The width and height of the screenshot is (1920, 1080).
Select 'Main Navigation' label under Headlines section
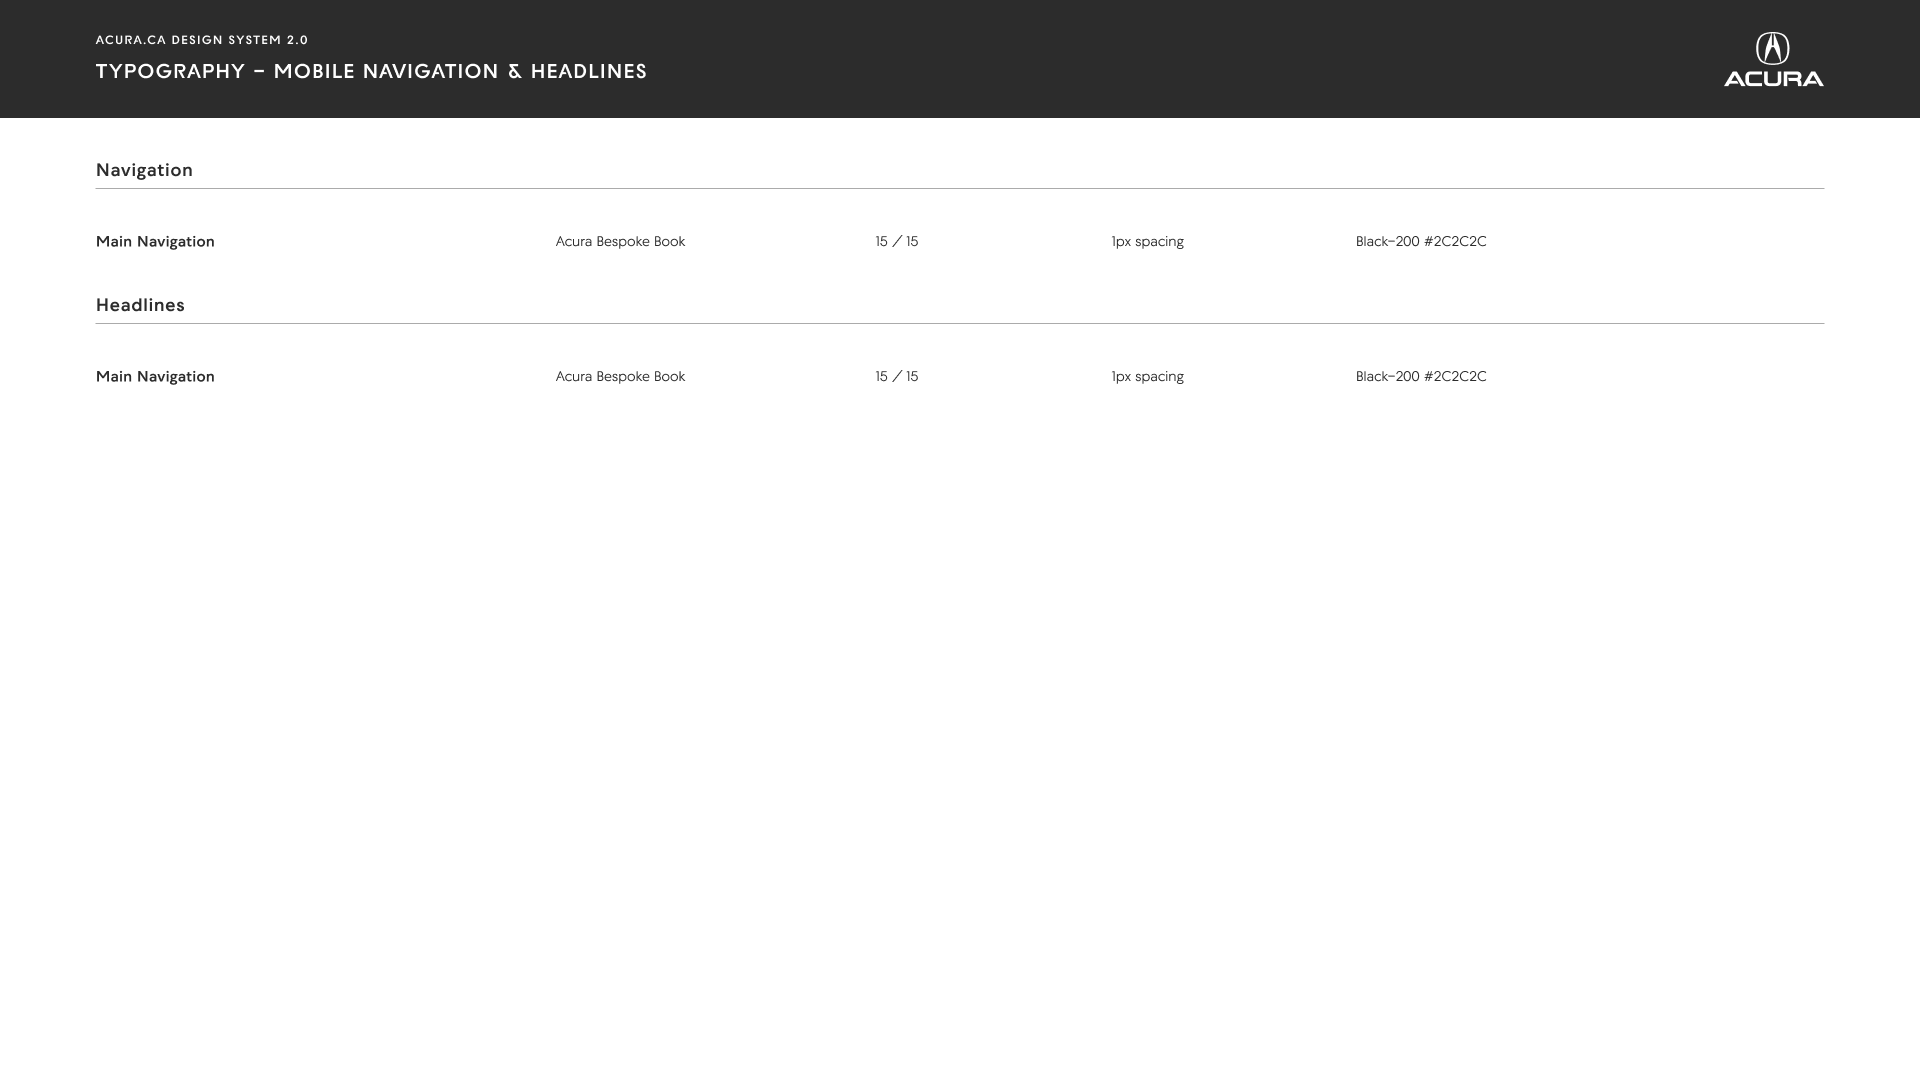pyautogui.click(x=155, y=376)
